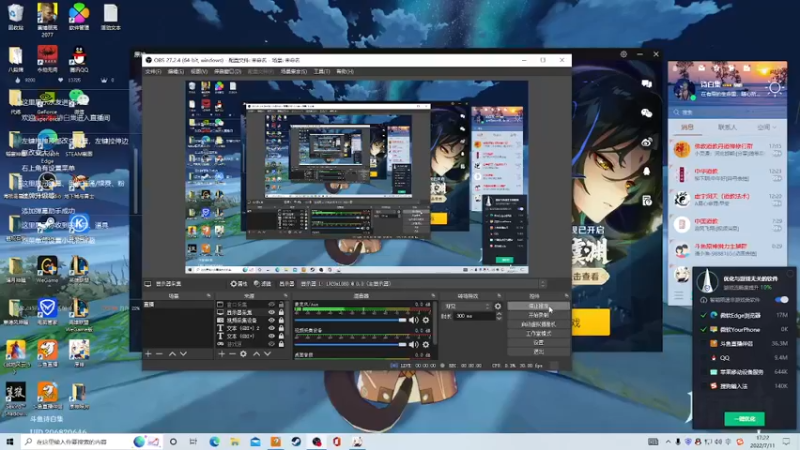Increase transition duration with stepper up arrow
The height and width of the screenshot is (450, 800).
coord(499,314)
